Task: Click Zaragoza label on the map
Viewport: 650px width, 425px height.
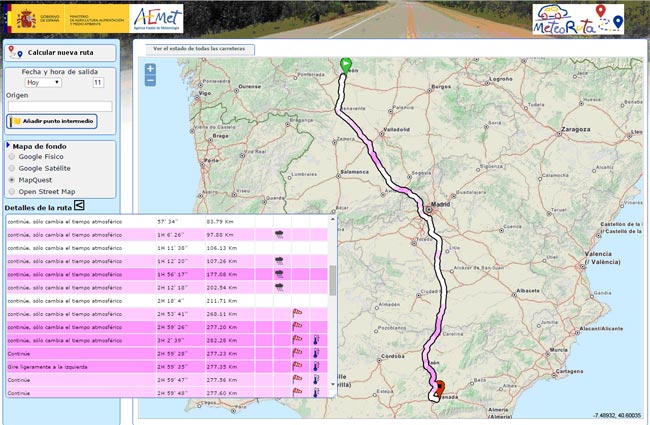Action: click(575, 129)
